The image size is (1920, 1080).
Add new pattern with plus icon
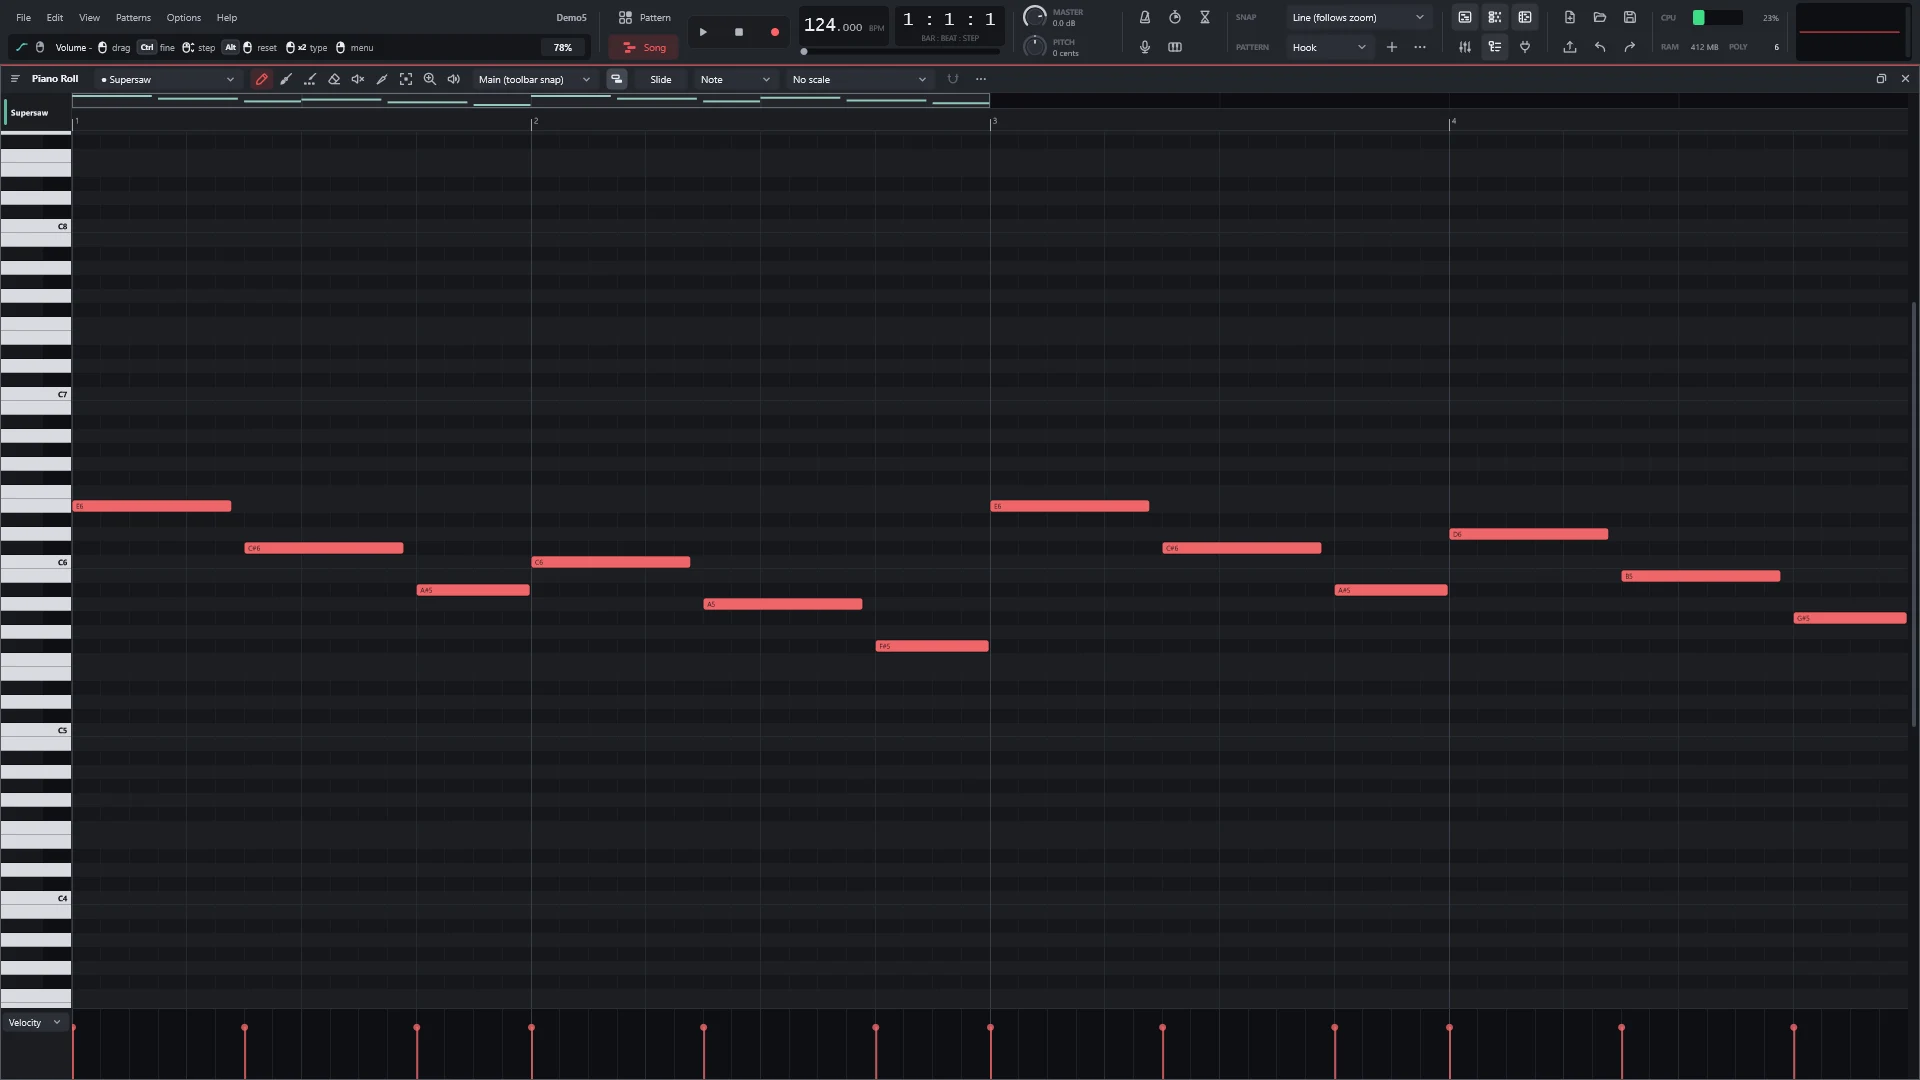(1392, 47)
